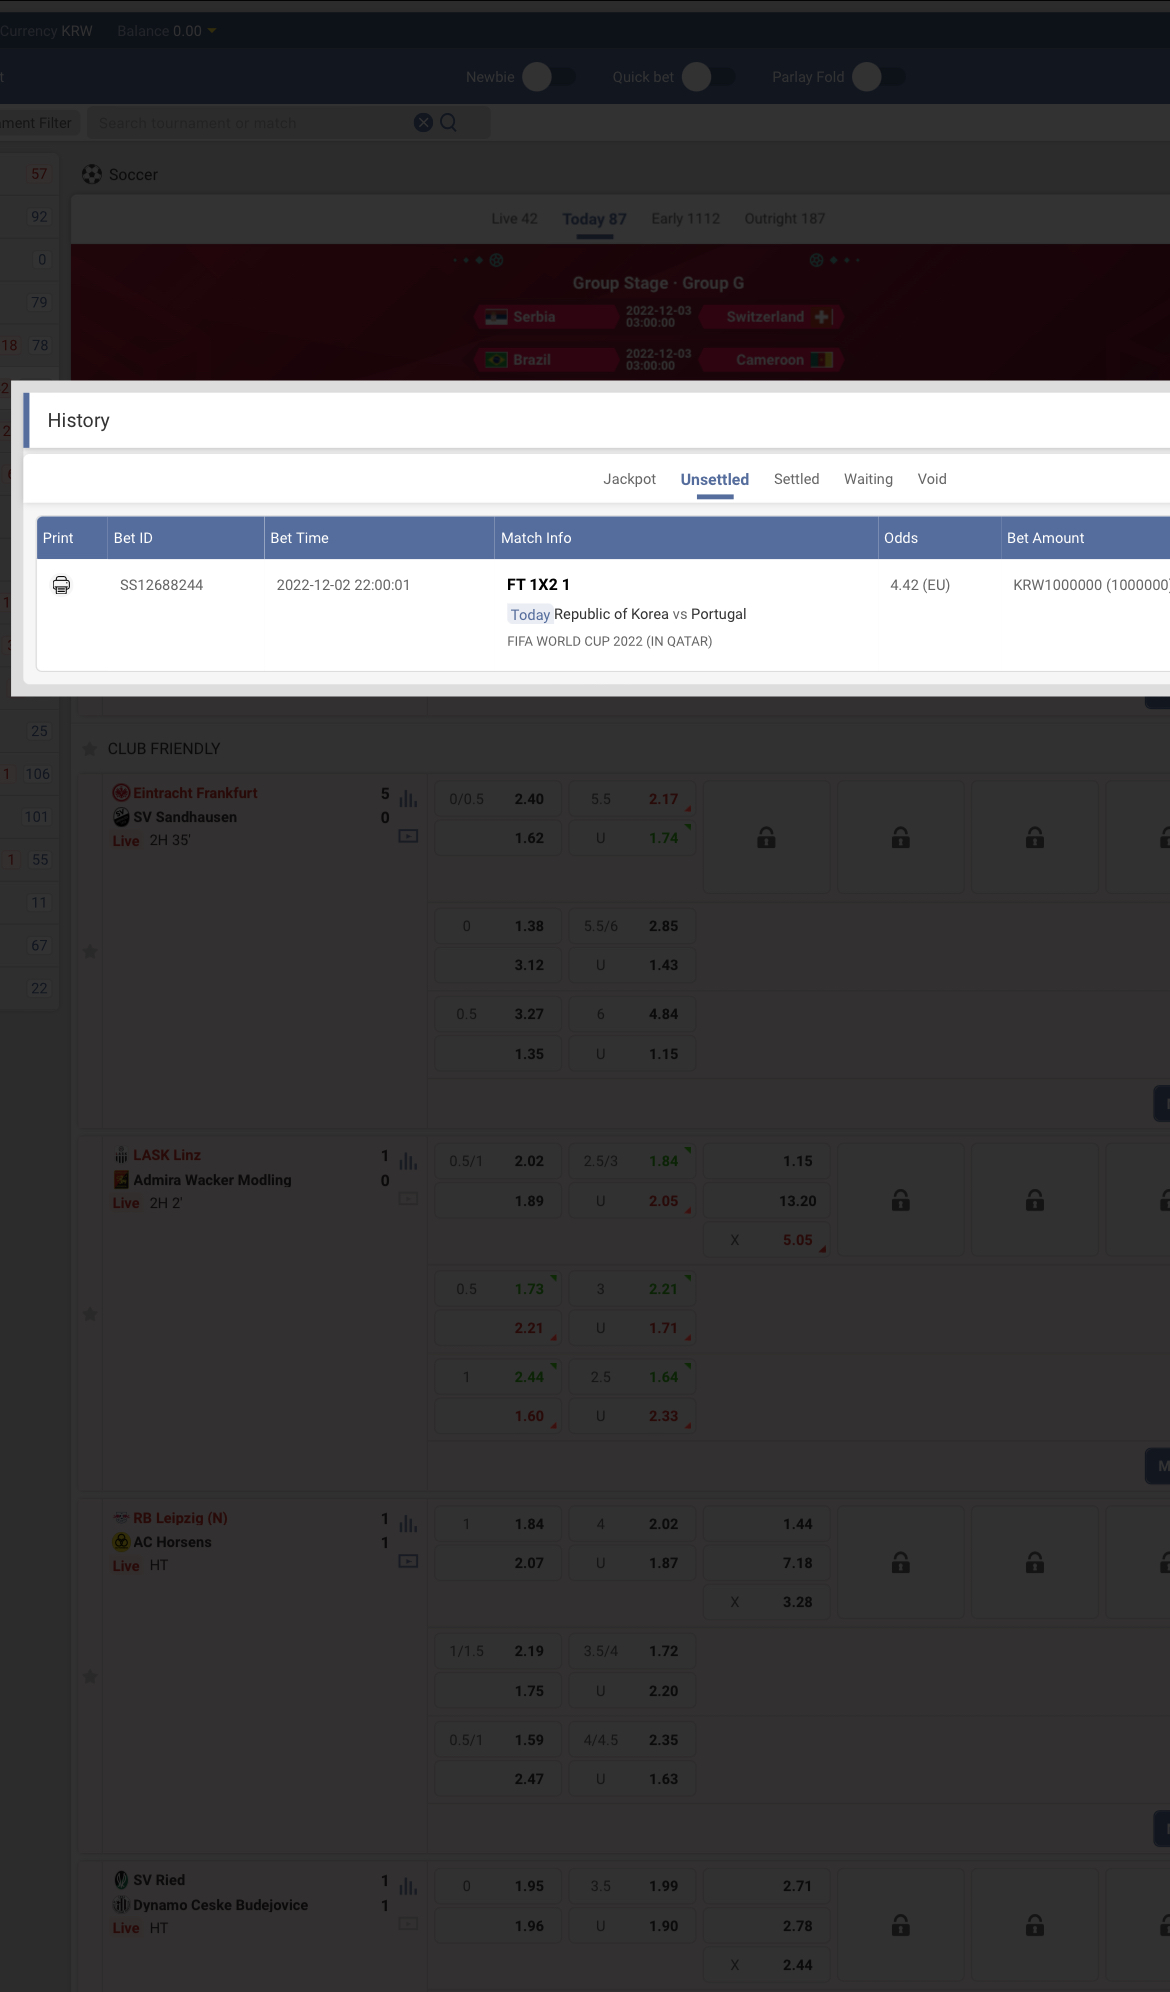Favorite the CLUB FRIENDLY league star
1170x1992 pixels.
click(90, 749)
